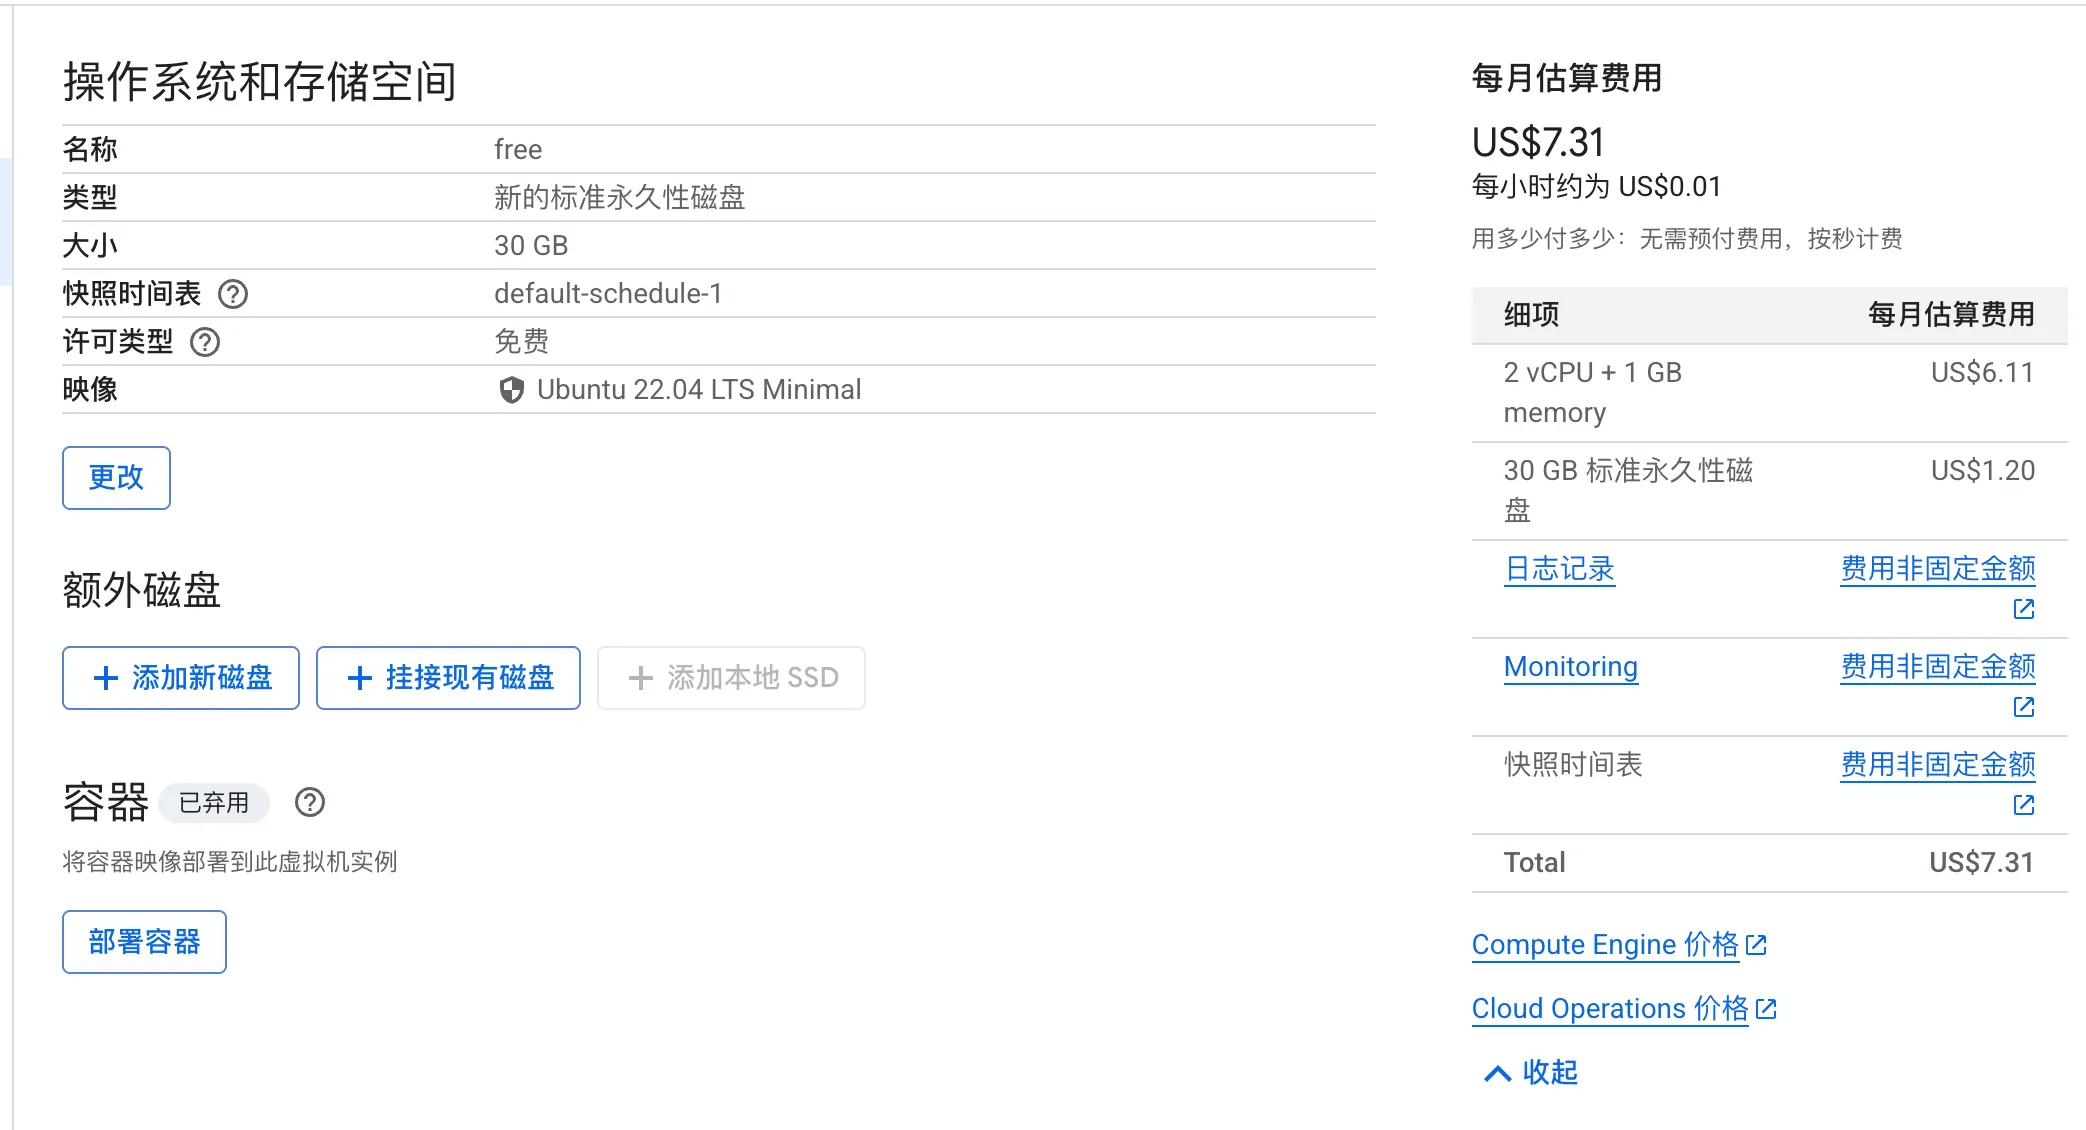This screenshot has height=1130, width=2086.
Task: Open the Monitoring link
Action: coord(1570,667)
